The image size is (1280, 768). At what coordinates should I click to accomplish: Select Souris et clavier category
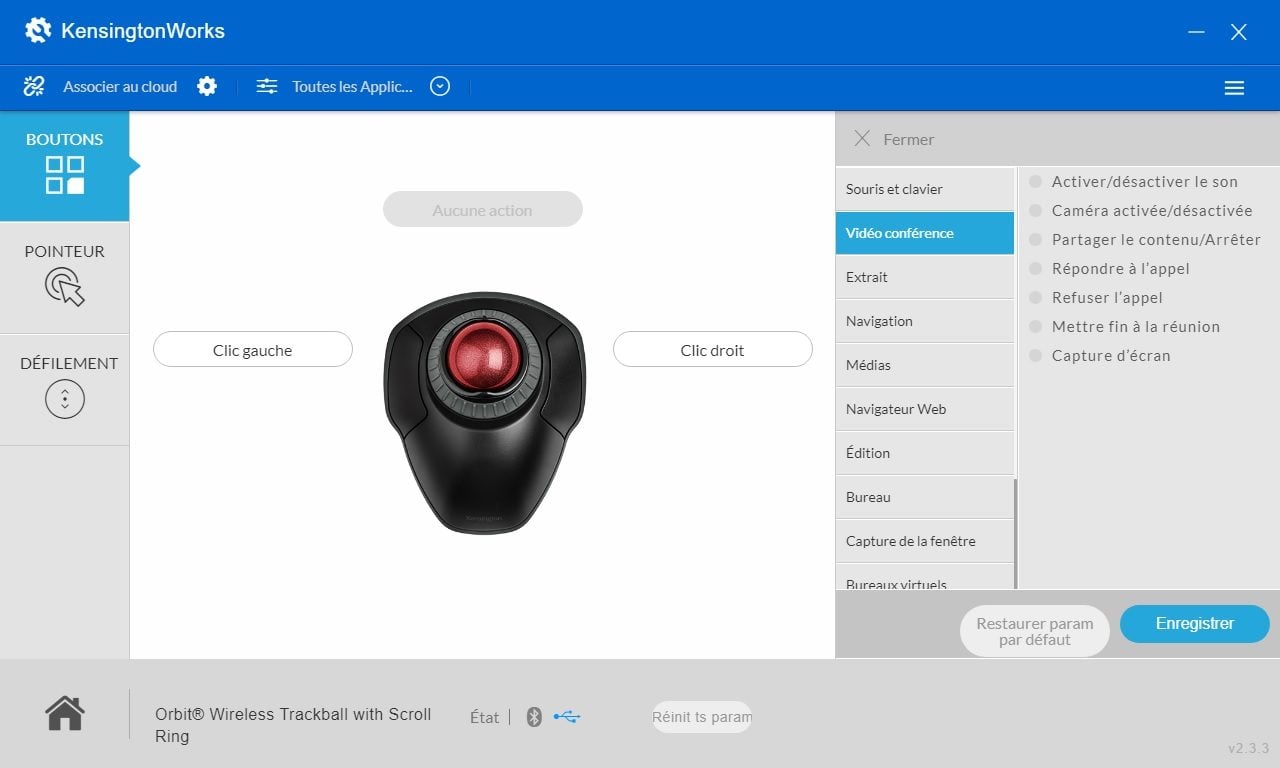[925, 189]
